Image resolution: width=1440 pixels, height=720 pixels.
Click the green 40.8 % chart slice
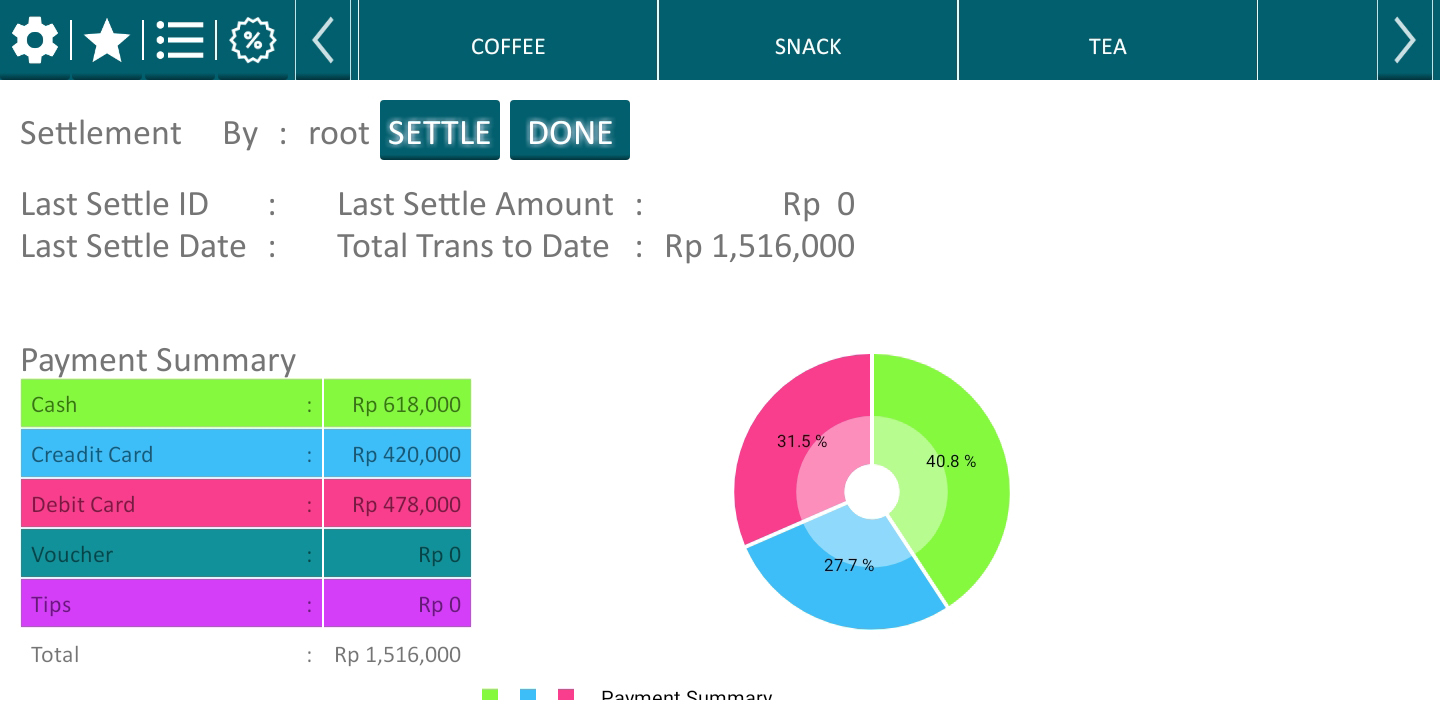coord(955,470)
